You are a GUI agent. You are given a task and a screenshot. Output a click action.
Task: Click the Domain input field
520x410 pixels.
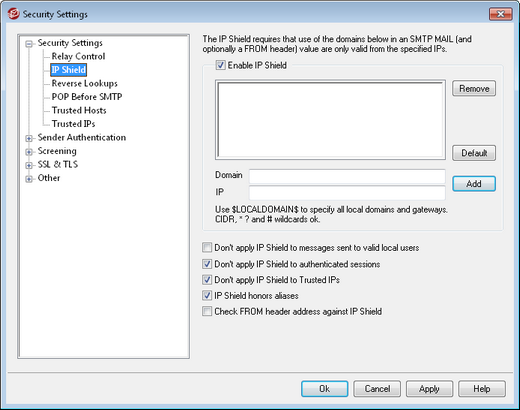pyautogui.click(x=347, y=176)
